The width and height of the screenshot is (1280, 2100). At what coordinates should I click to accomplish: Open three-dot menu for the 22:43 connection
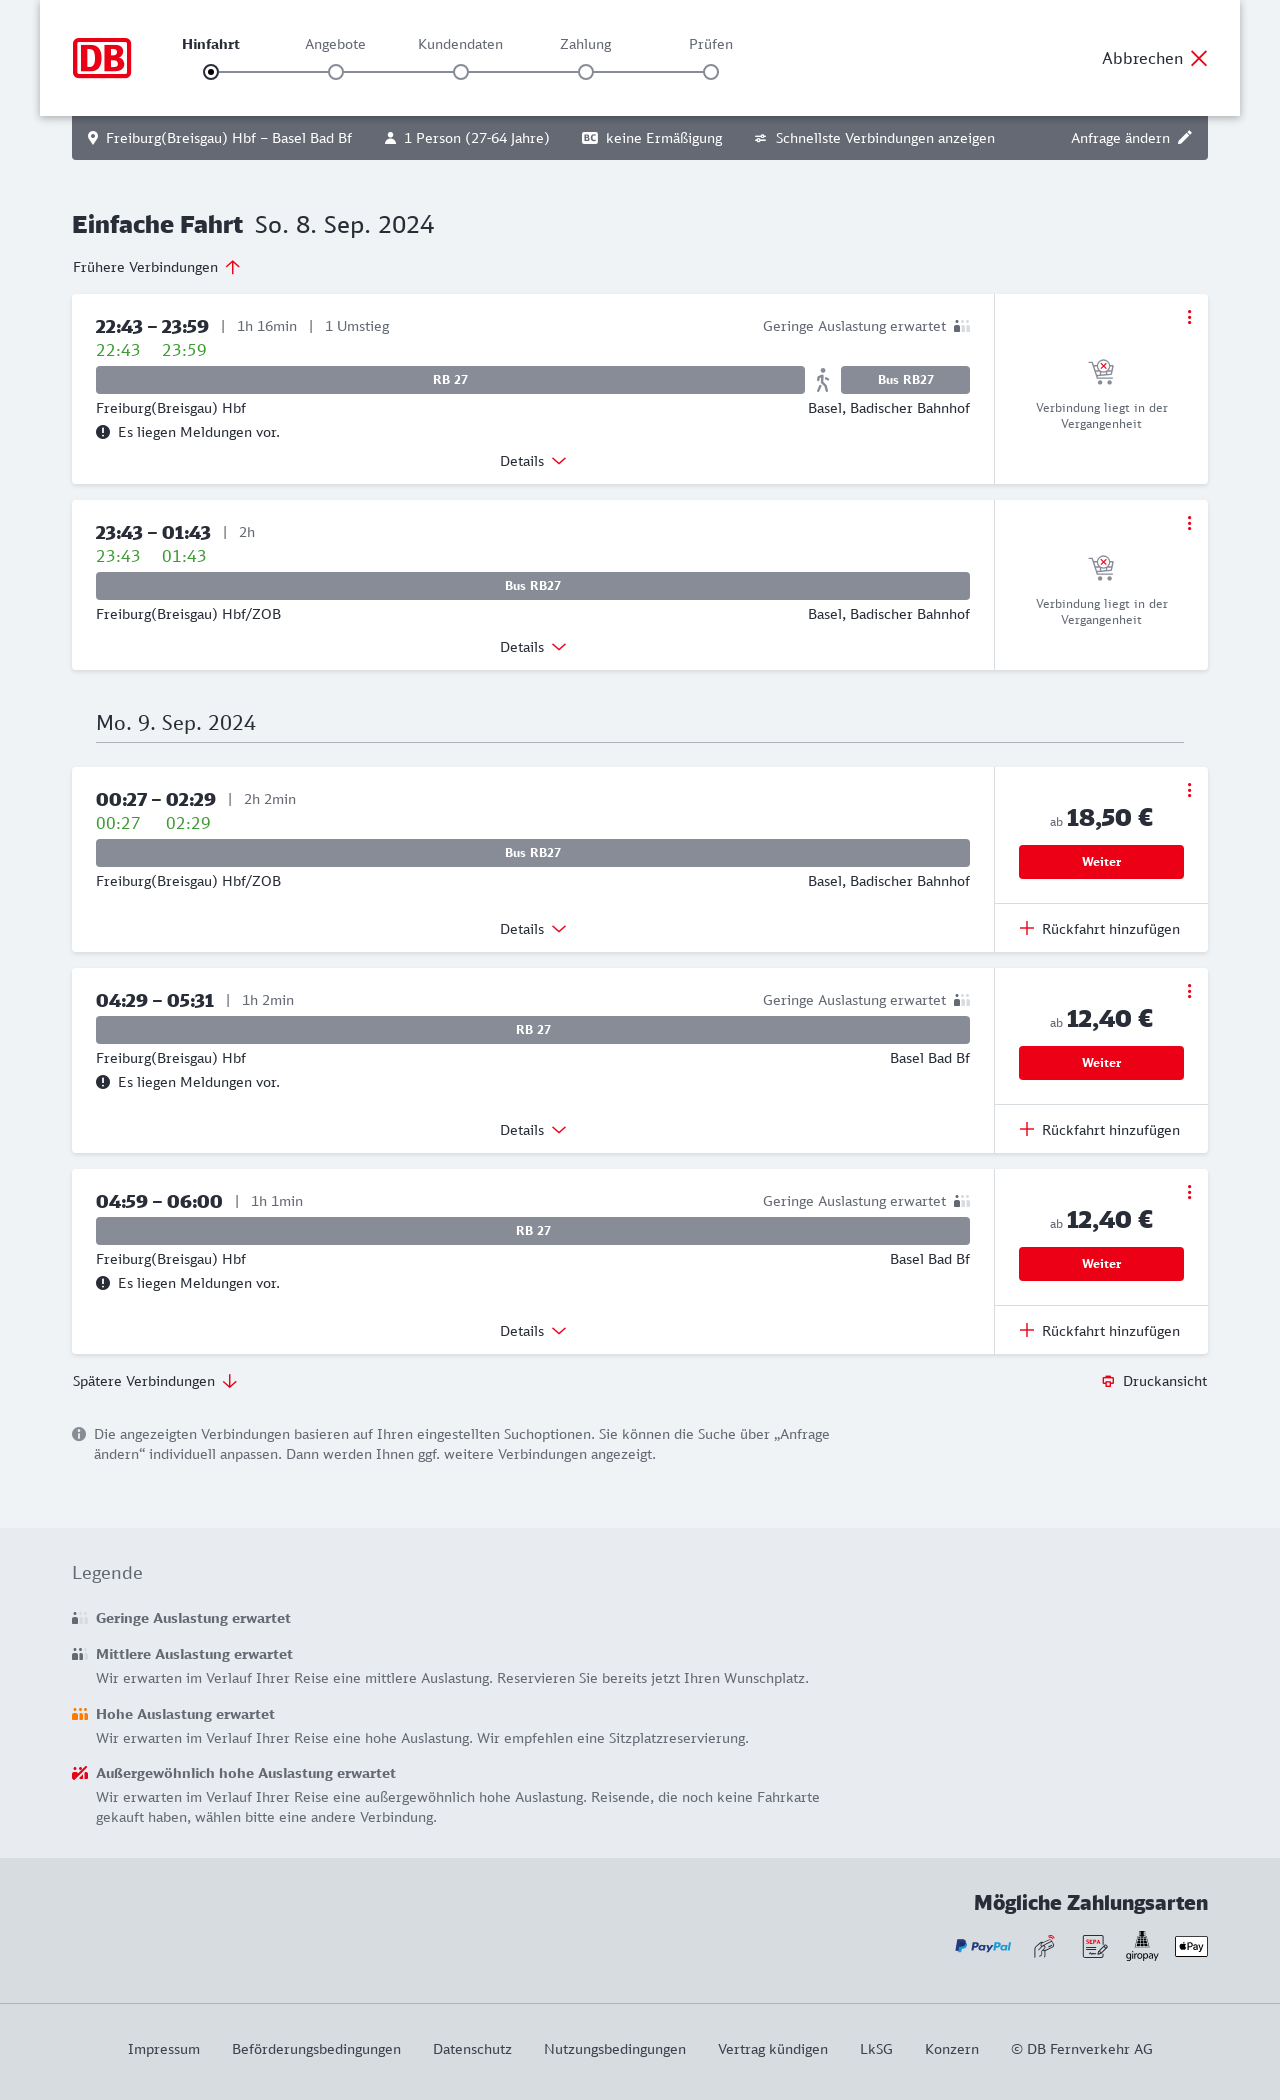pyautogui.click(x=1189, y=317)
